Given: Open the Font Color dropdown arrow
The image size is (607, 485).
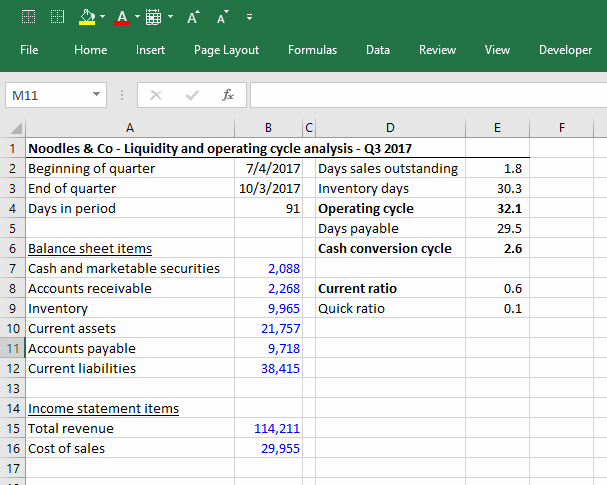Looking at the screenshot, I should coord(136,16).
